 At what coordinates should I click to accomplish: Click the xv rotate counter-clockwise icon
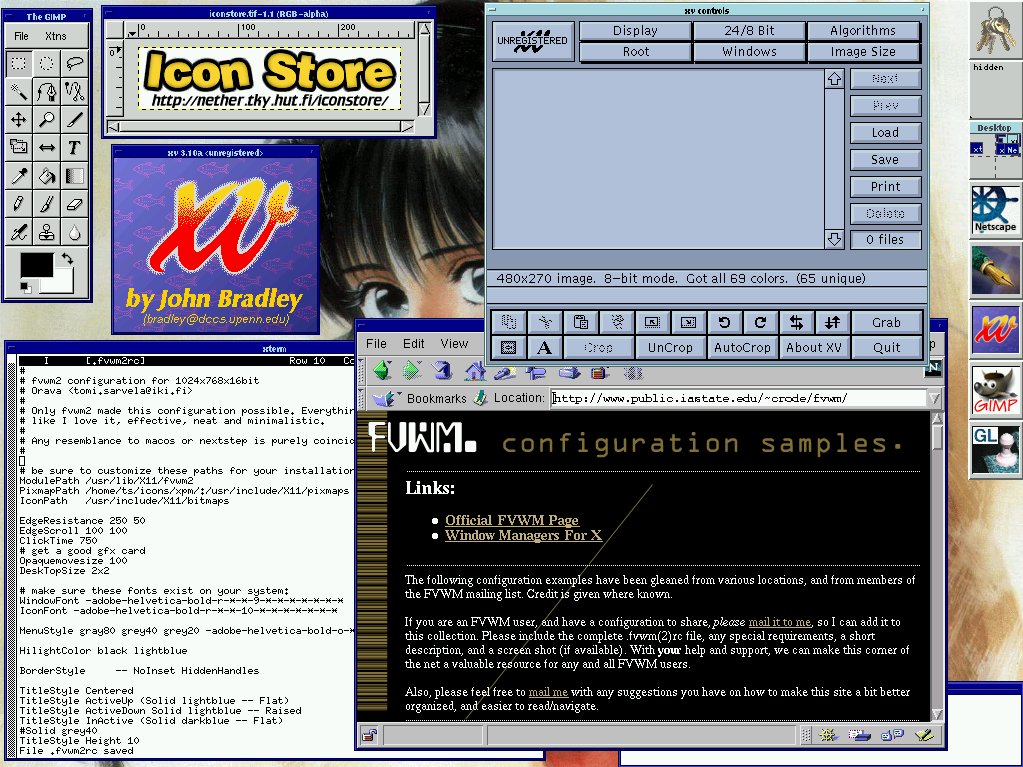(724, 322)
